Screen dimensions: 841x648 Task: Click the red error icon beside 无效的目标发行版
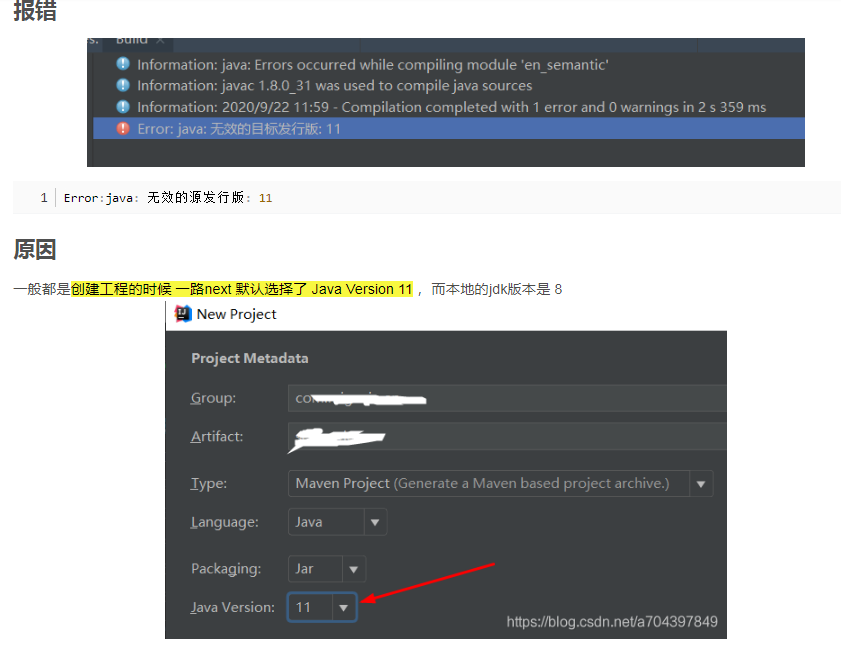click(x=123, y=127)
